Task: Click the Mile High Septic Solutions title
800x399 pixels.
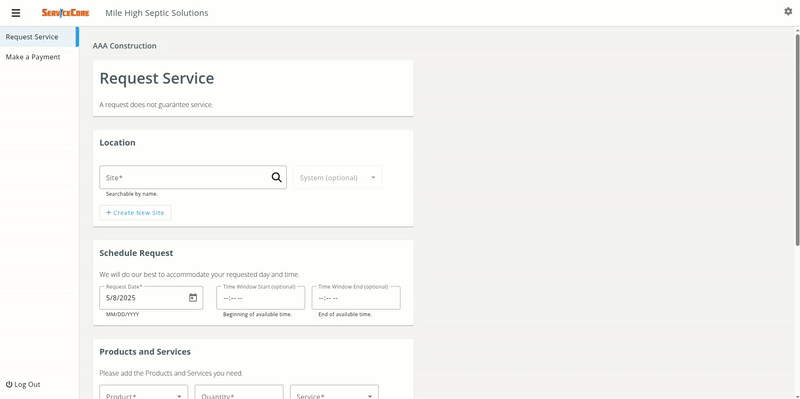Action: 157,13
